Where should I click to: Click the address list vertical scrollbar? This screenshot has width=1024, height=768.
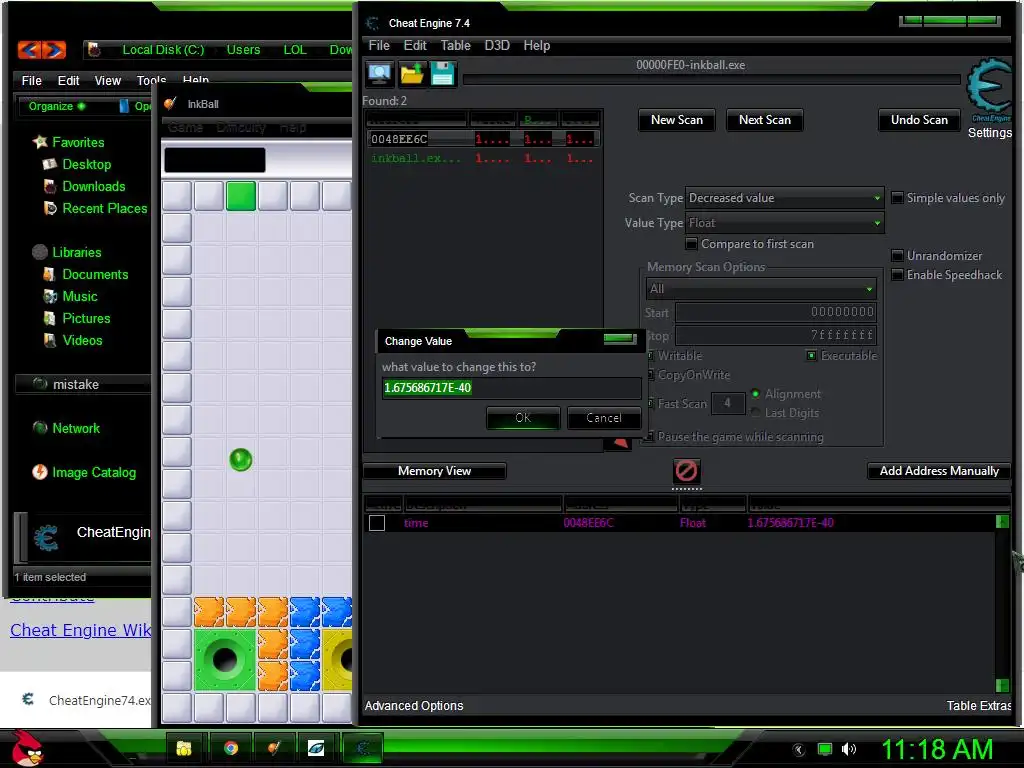1002,603
